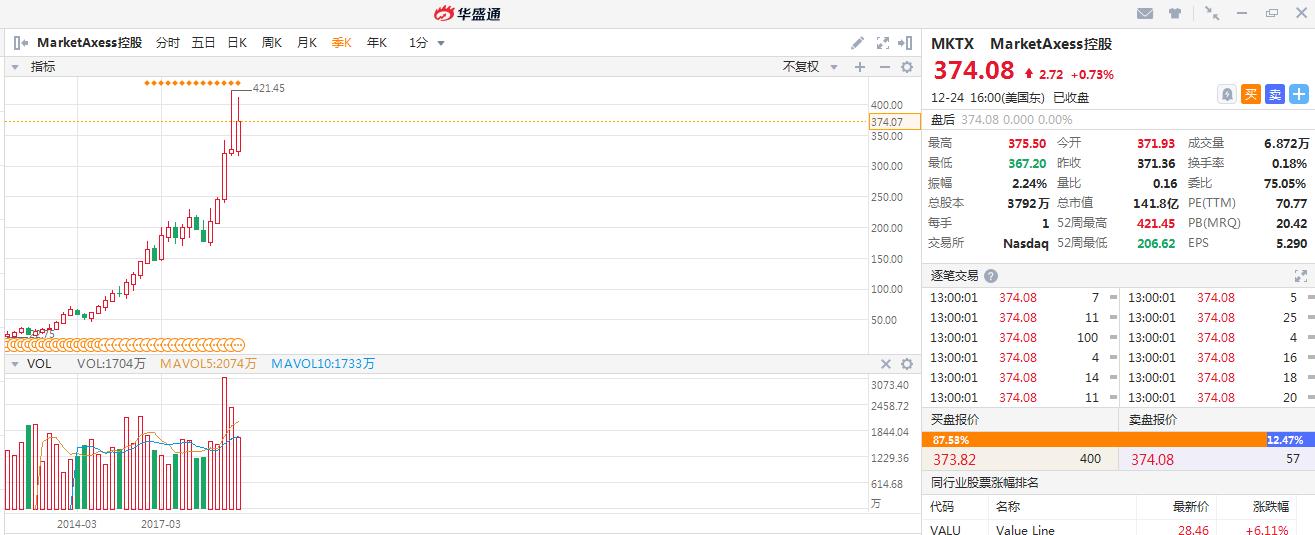The height and width of the screenshot is (535, 1315).
Task: Sort industry list by 涨跌幅
Action: pyautogui.click(x=1273, y=507)
